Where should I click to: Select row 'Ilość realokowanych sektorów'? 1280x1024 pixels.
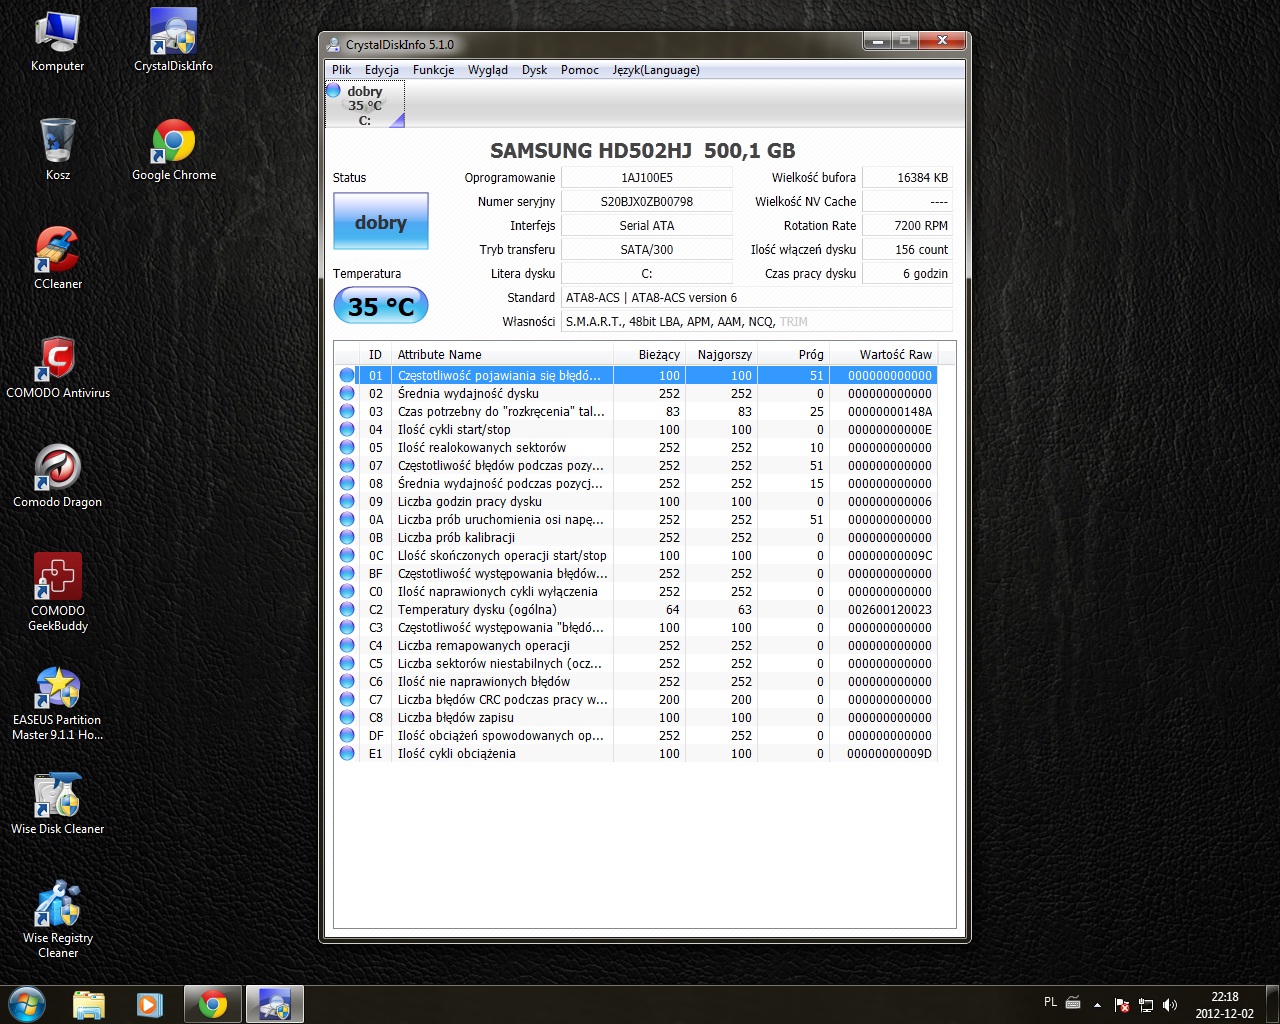(637, 447)
